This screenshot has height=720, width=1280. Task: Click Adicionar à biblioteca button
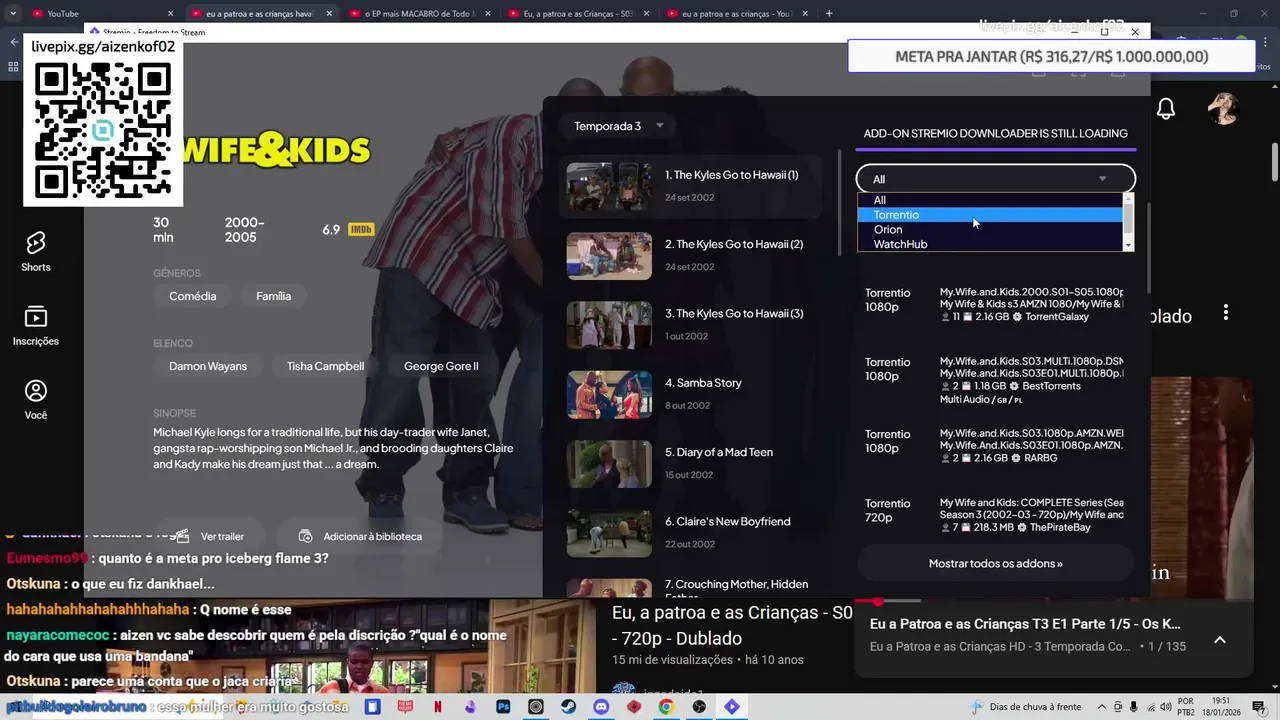click(361, 536)
